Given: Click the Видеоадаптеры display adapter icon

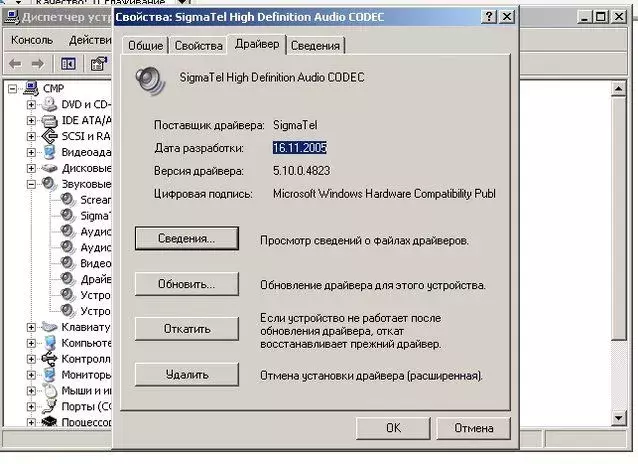Looking at the screenshot, I should (49, 152).
